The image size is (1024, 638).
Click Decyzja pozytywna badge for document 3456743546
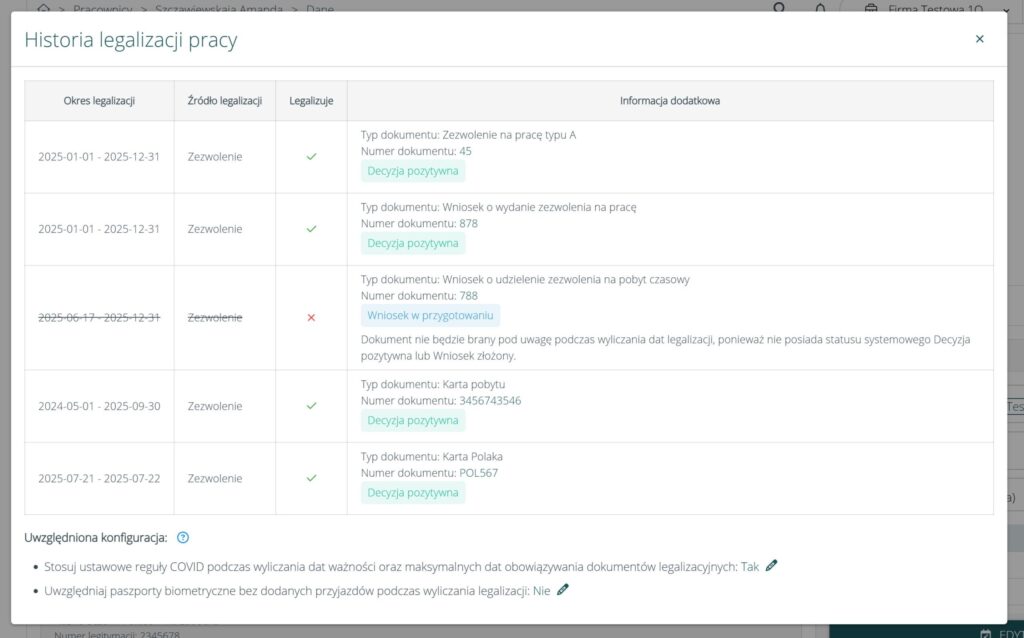coord(412,421)
